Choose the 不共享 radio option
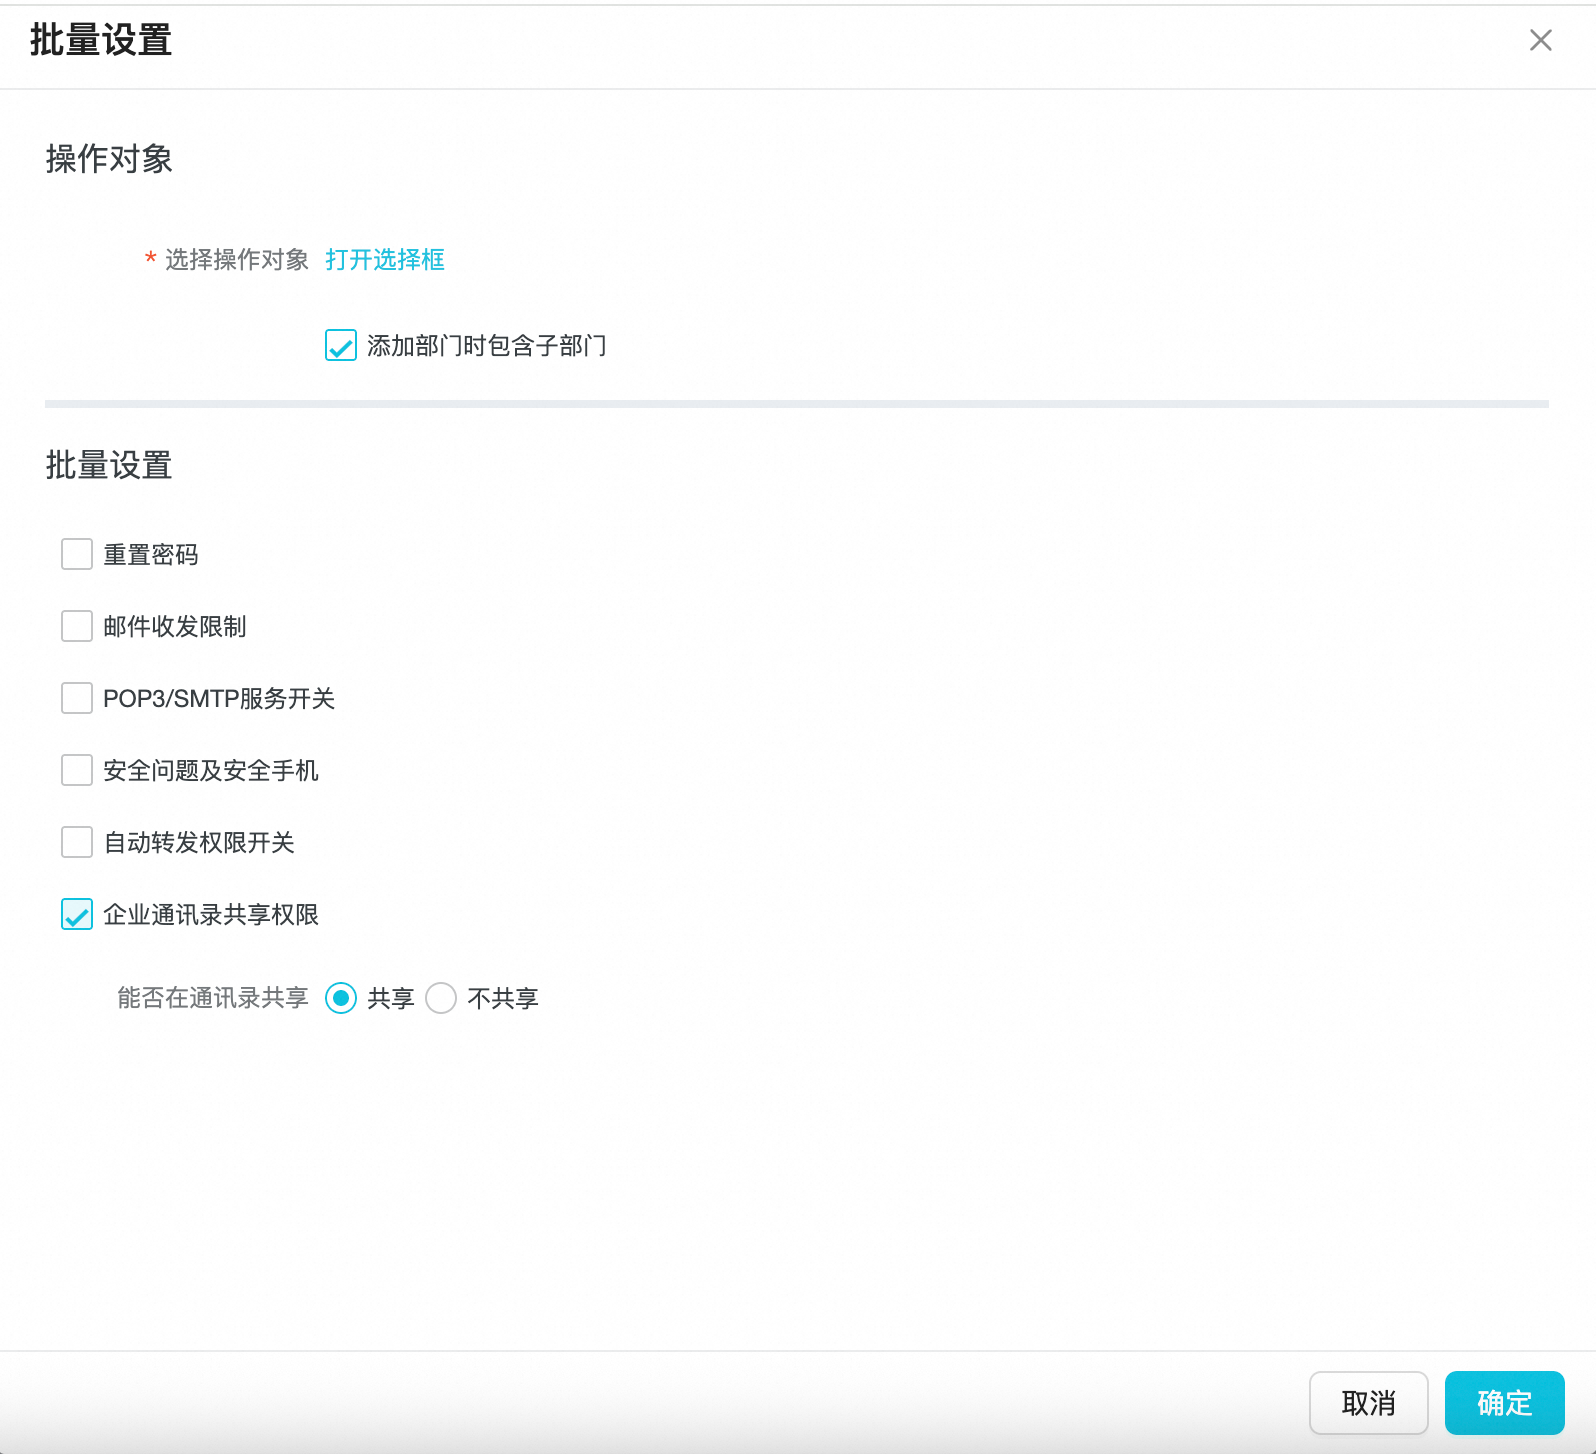Image resolution: width=1596 pixels, height=1454 pixels. pos(441,998)
